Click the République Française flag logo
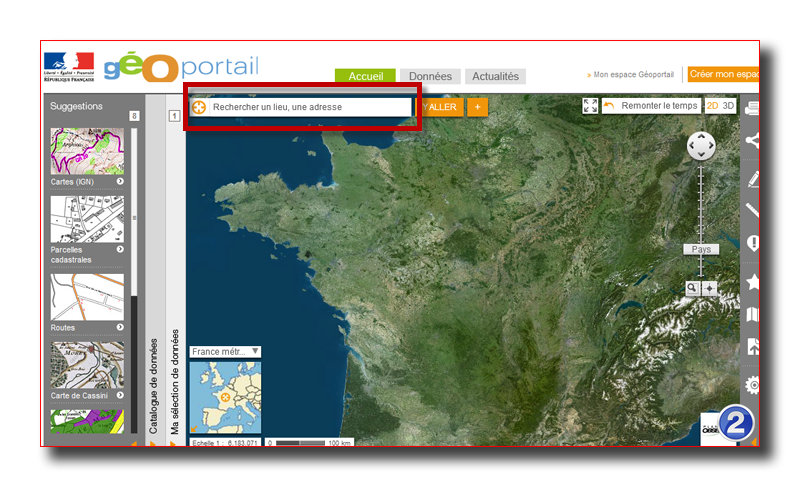This screenshot has width=800, height=487. click(69, 67)
